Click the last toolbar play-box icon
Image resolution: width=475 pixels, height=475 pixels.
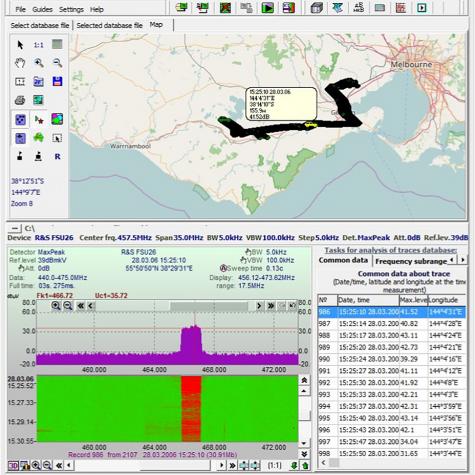422,7
